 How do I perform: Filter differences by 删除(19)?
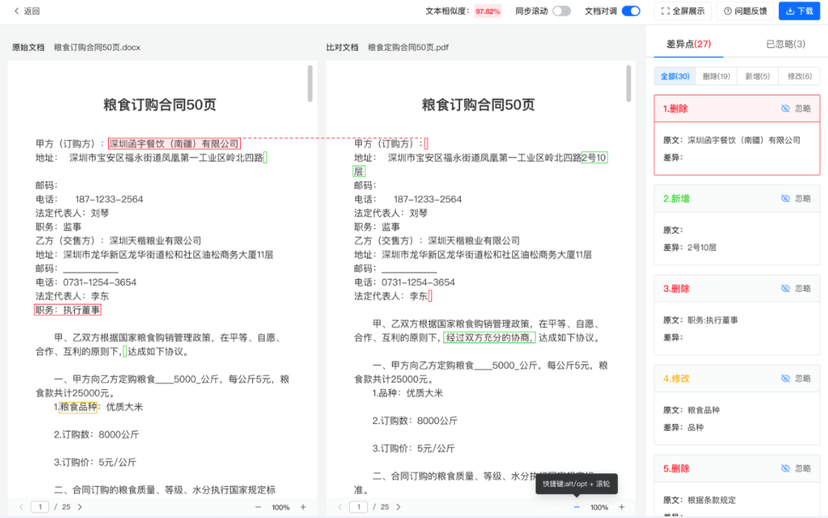(x=716, y=76)
